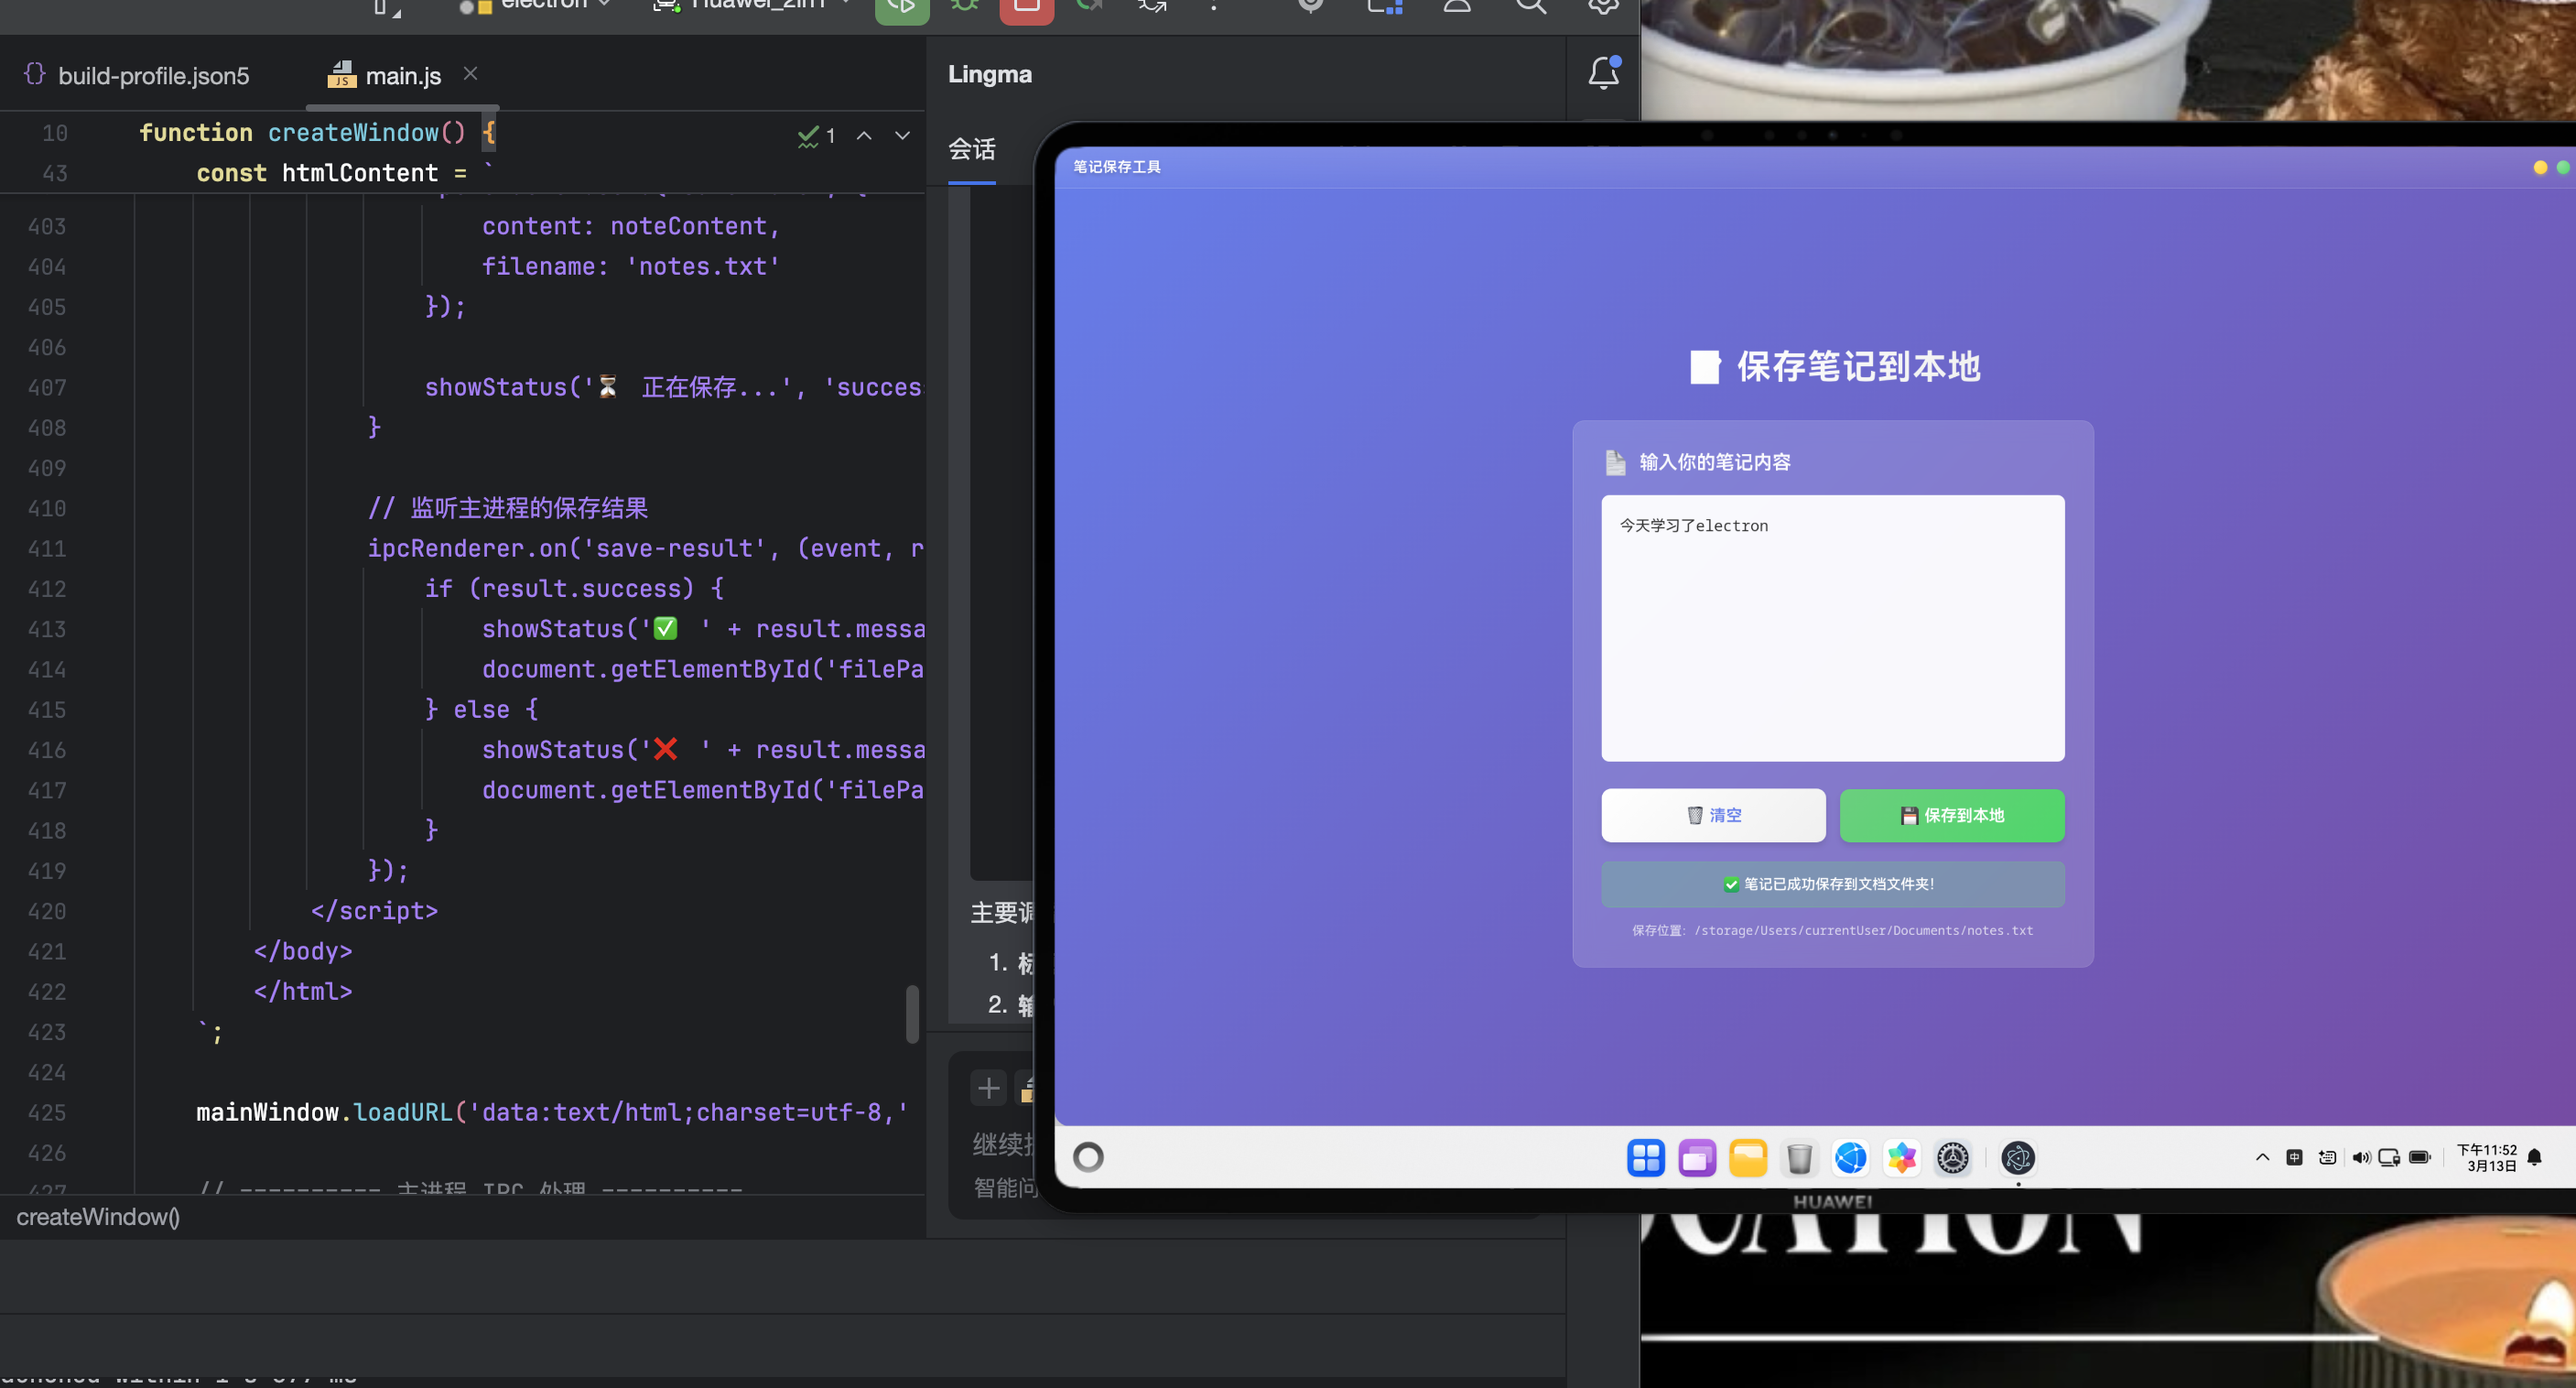Screen dimensions: 2576x1388
Task: Click the 保存到本地 save button
Action: (1951, 815)
